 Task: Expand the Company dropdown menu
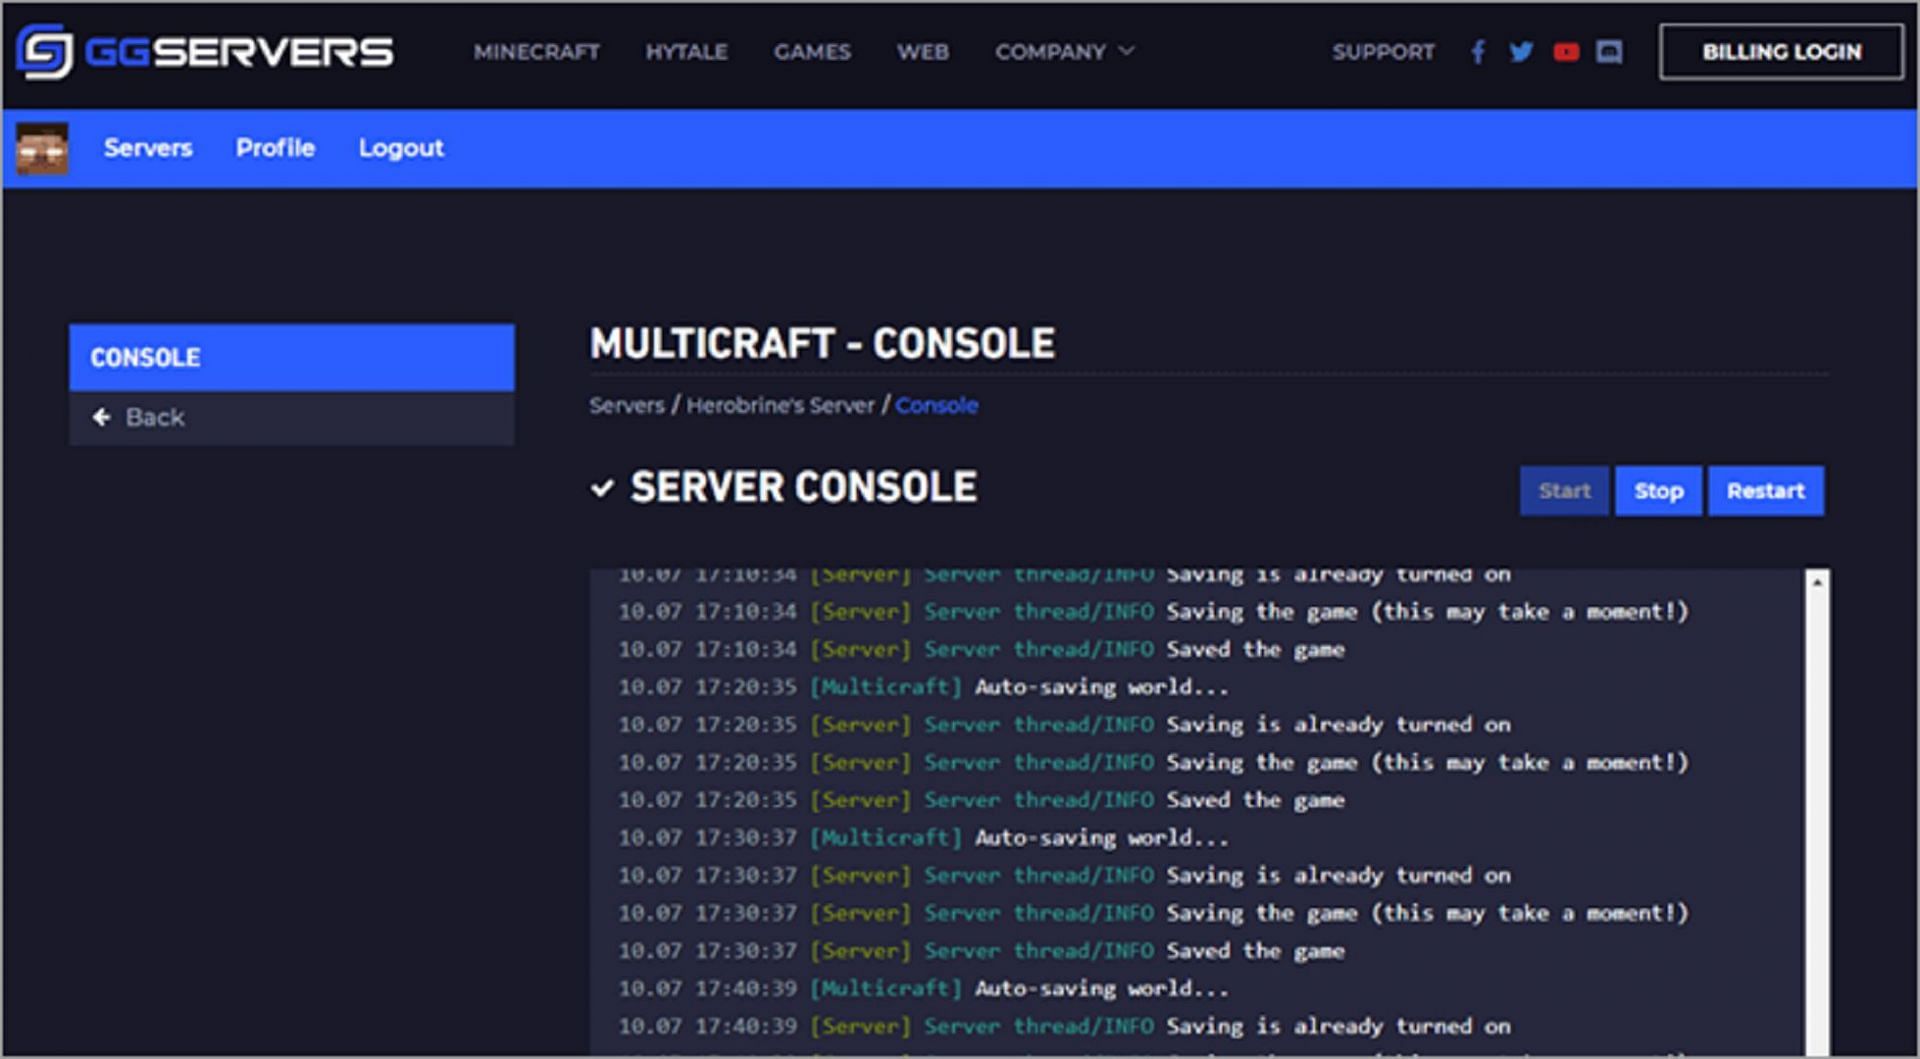1064,52
